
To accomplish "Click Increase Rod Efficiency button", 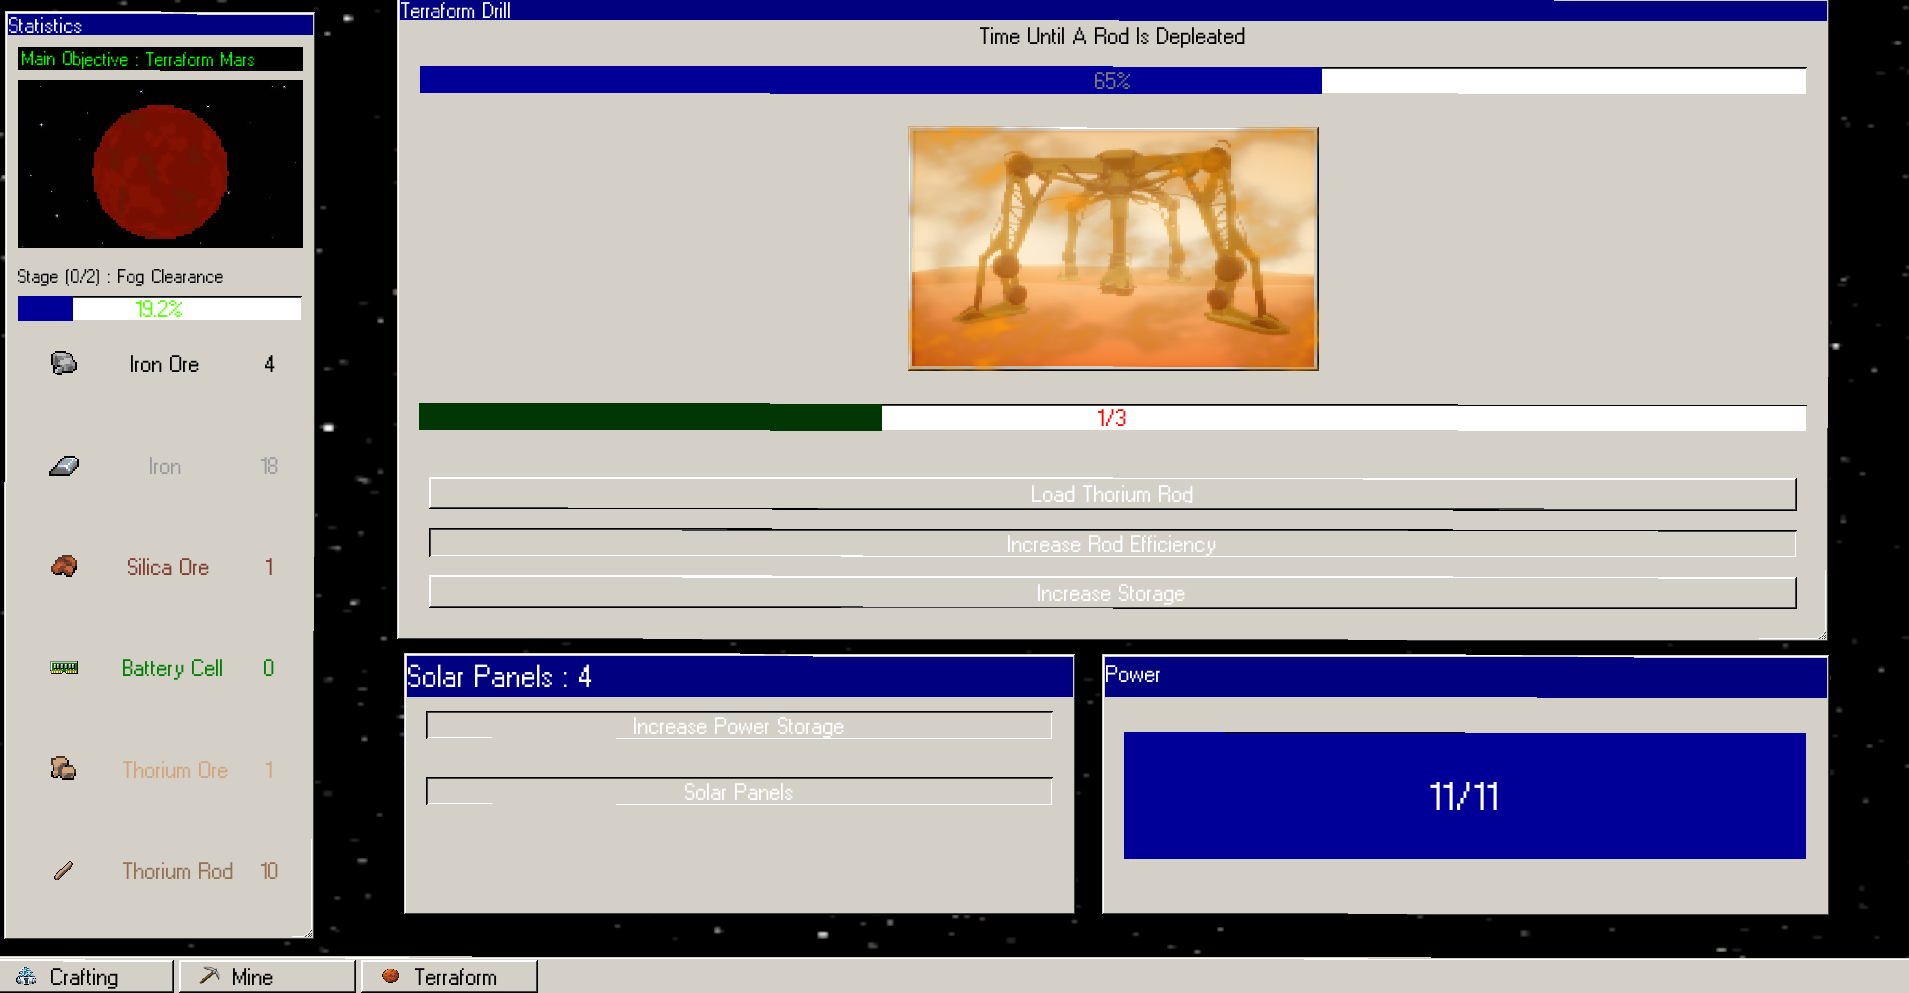I will click(x=1112, y=544).
